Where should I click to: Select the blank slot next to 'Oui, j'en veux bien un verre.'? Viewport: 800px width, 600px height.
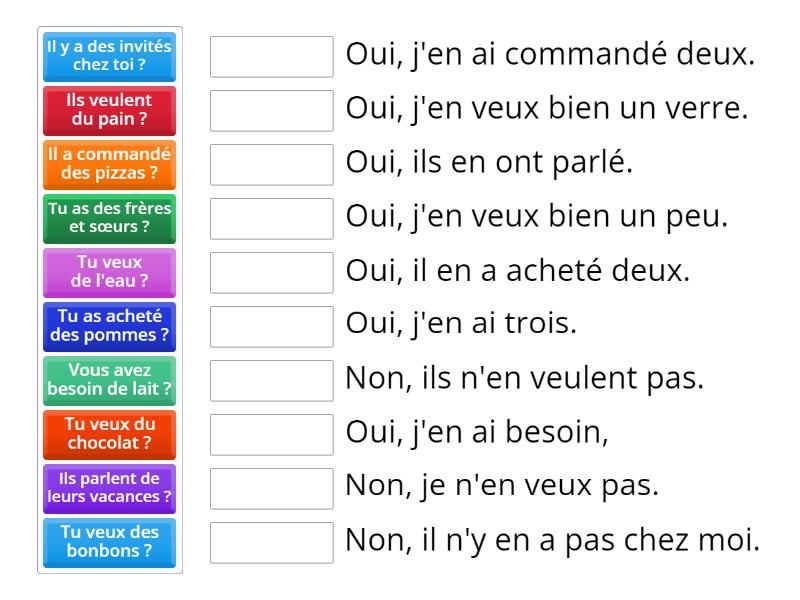[x=271, y=112]
